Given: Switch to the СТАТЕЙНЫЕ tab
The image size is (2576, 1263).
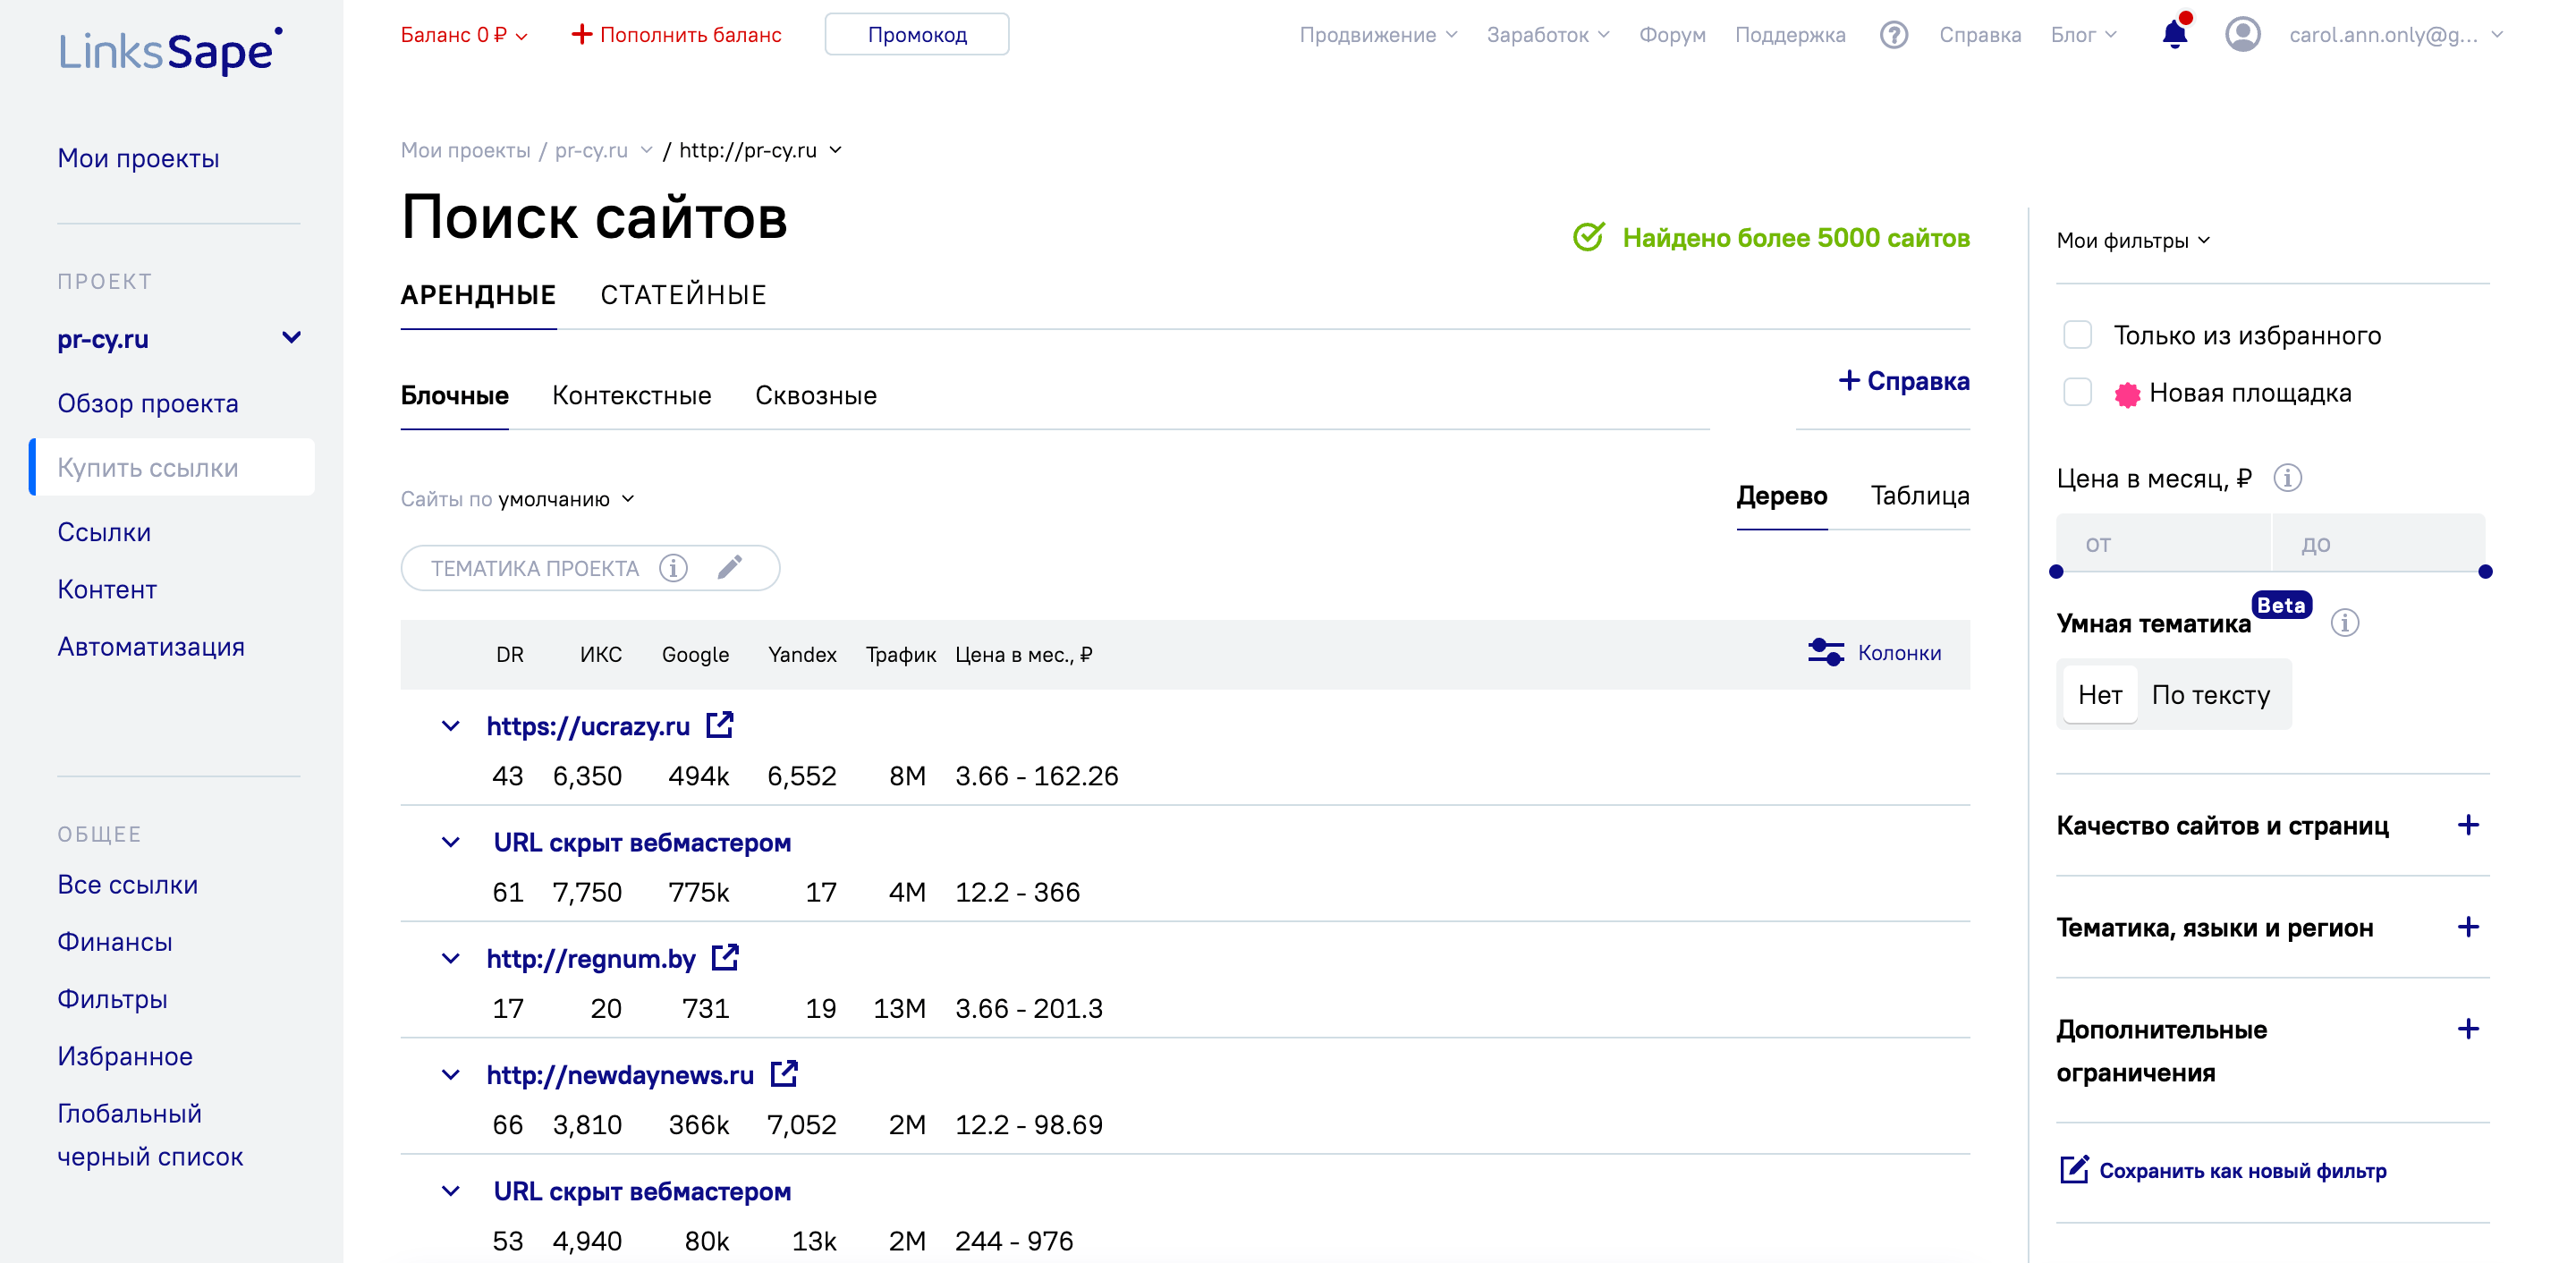Looking at the screenshot, I should [x=683, y=294].
